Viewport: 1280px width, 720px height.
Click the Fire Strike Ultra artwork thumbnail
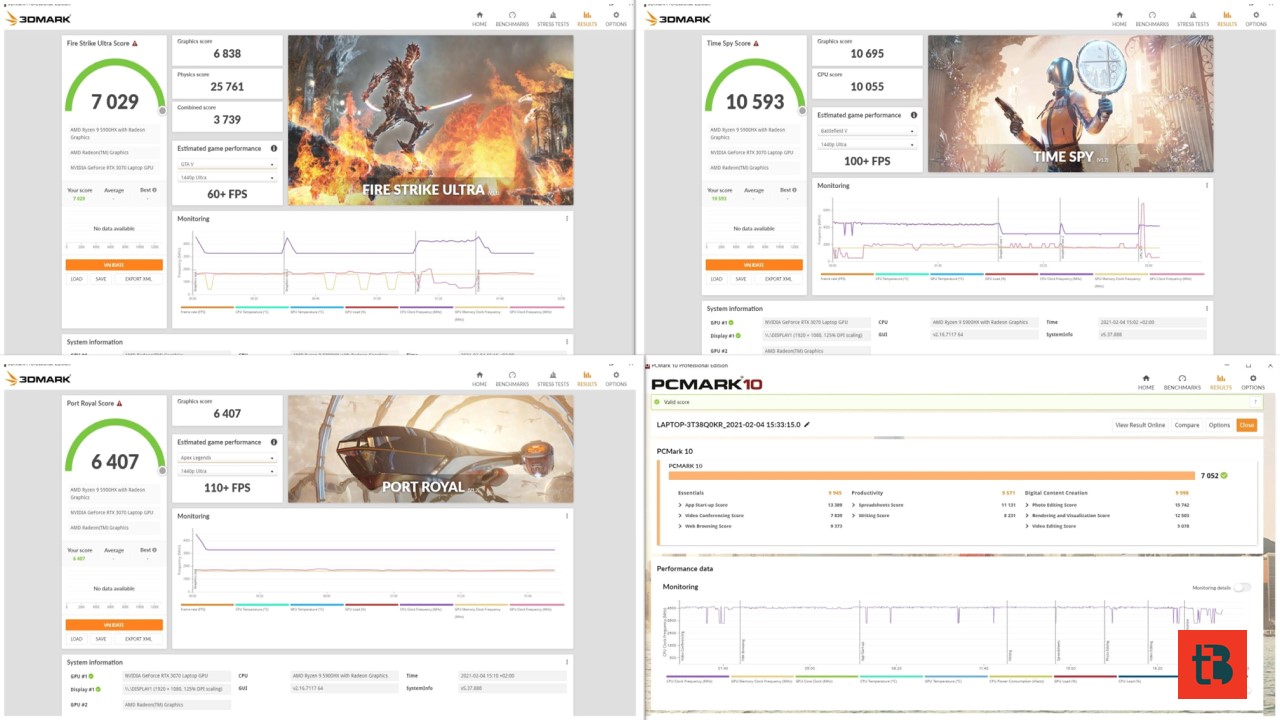click(x=431, y=120)
